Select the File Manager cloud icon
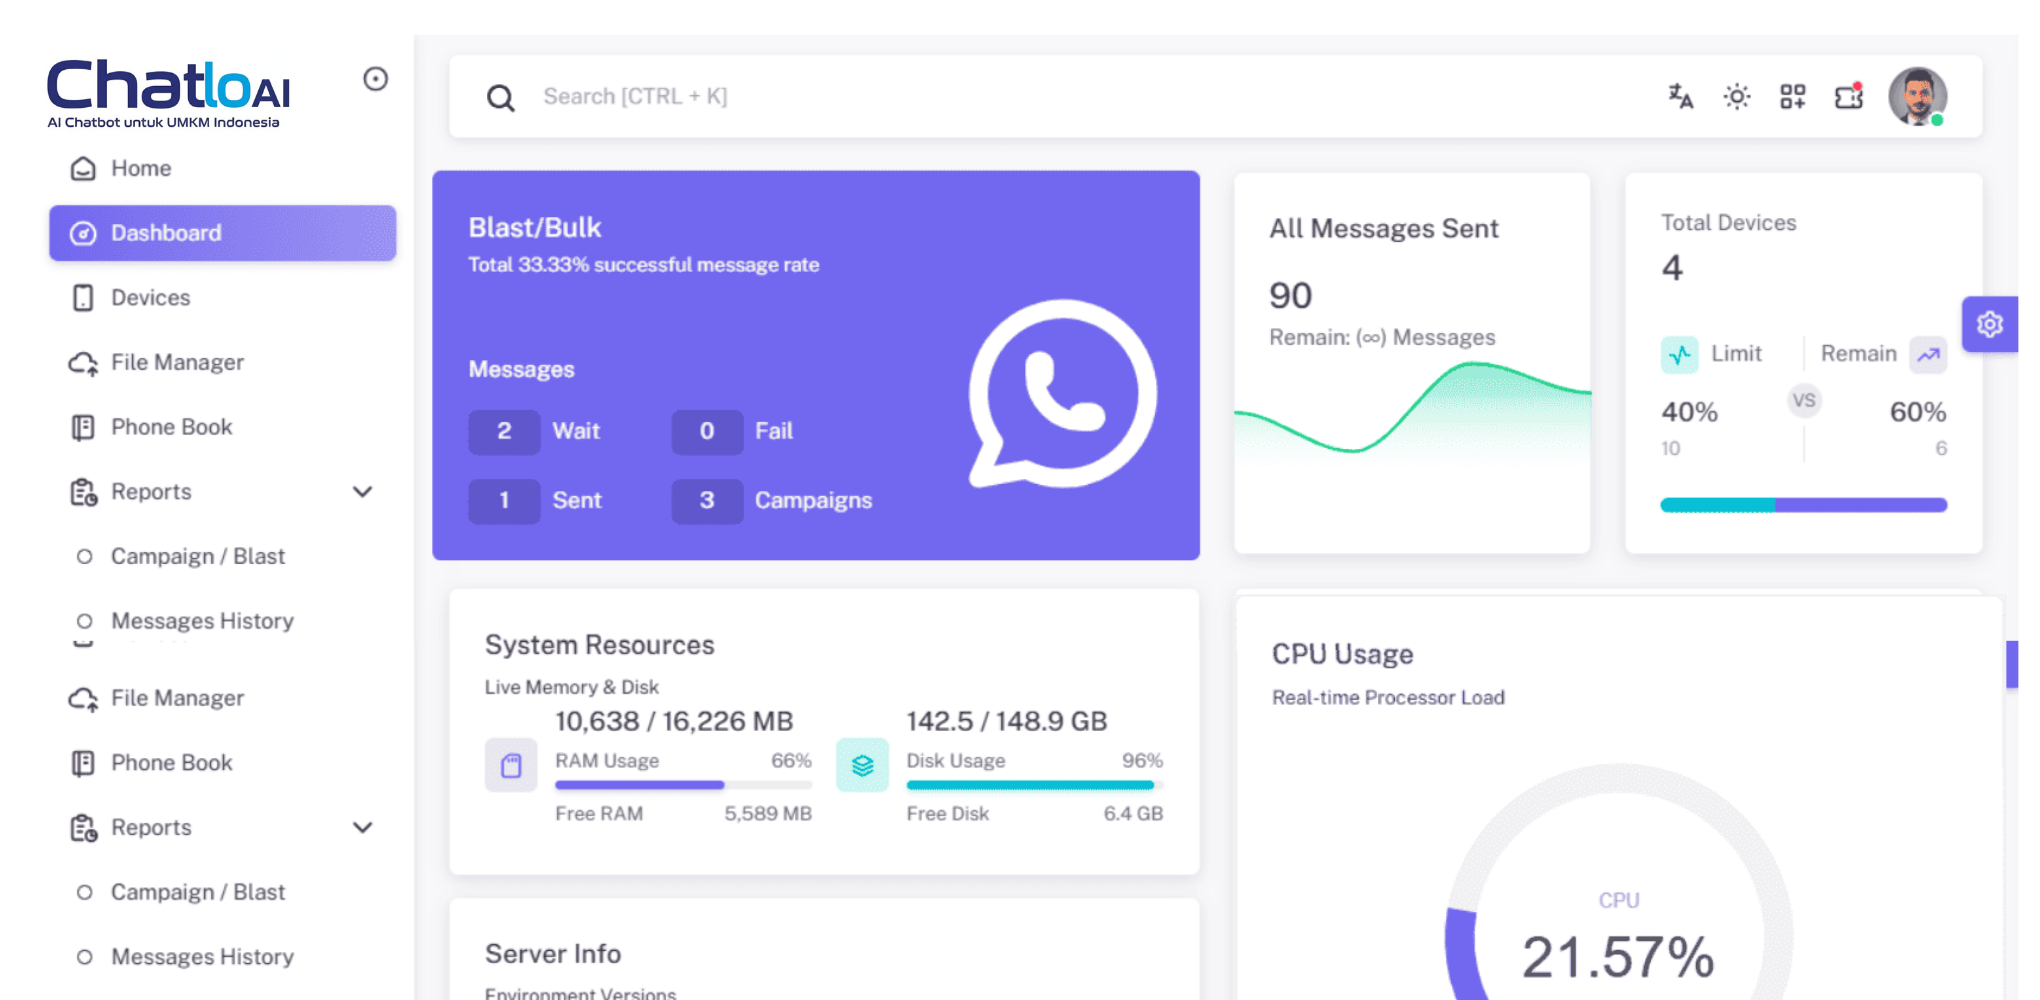 (x=83, y=362)
